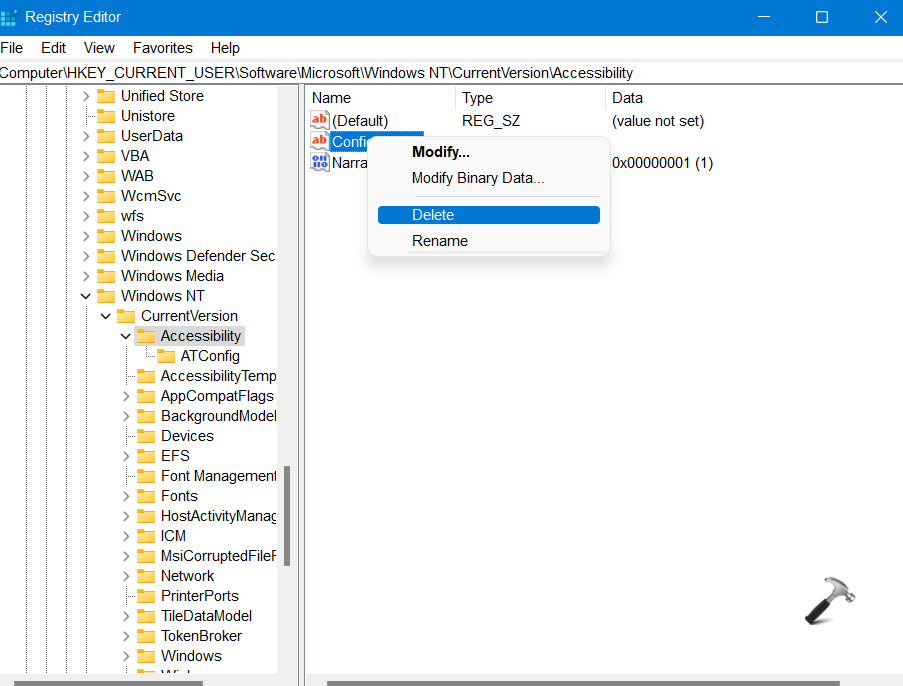903x686 pixels.
Task: Collapse the Windows NT tree node
Action: pyautogui.click(x=86, y=296)
